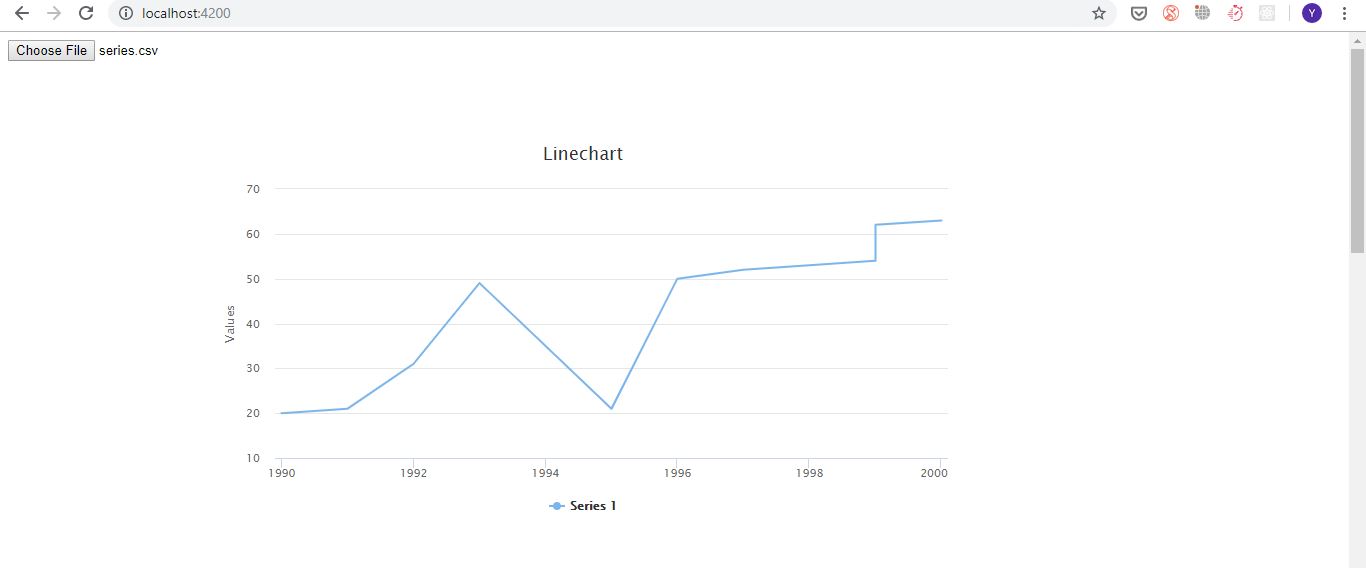Open the Pocket extension icon
Image resolution: width=1366 pixels, height=568 pixels.
[x=1138, y=13]
